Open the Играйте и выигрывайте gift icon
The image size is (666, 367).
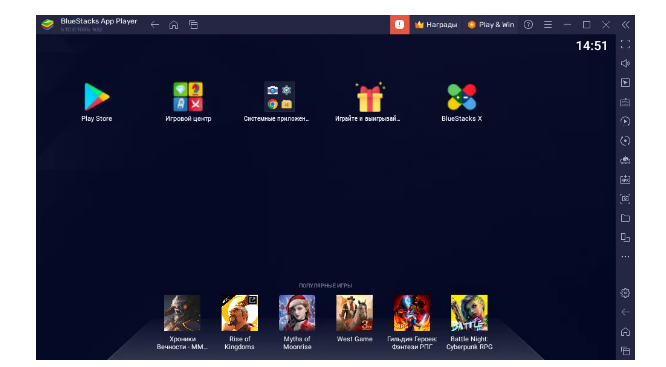coord(370,97)
